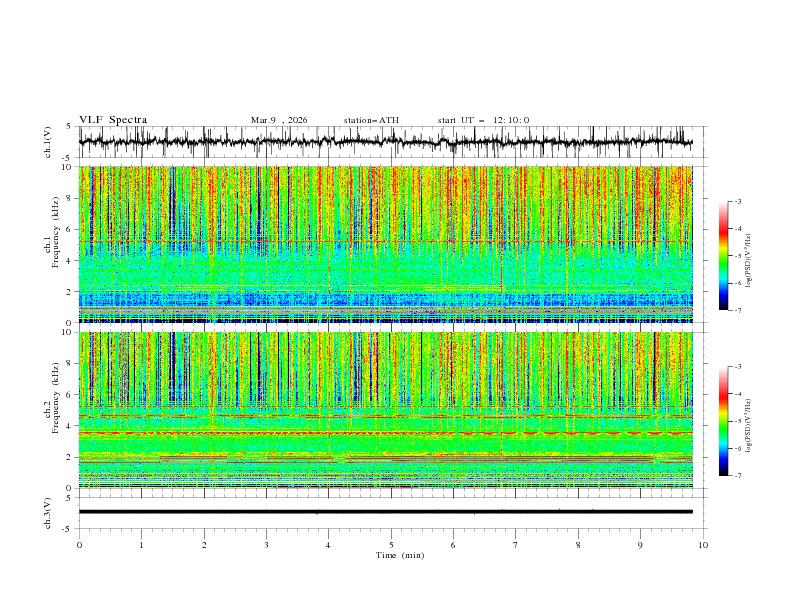Click the "9" tick on the Time axis
Screen dimensions: 792x612
click(640, 545)
